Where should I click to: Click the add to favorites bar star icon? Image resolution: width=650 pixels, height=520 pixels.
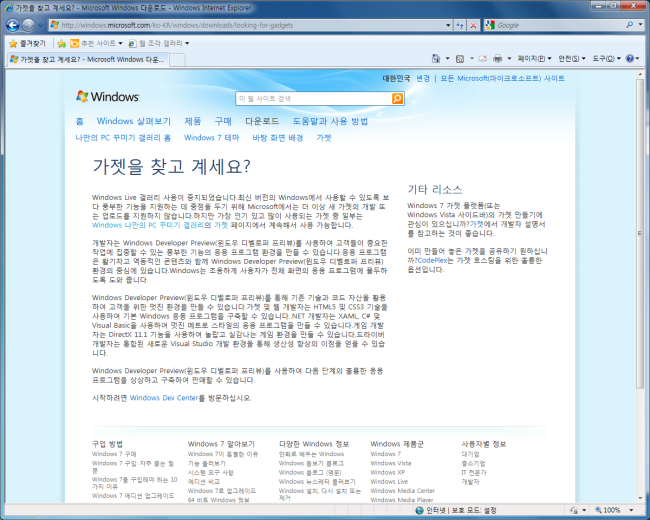62,44
